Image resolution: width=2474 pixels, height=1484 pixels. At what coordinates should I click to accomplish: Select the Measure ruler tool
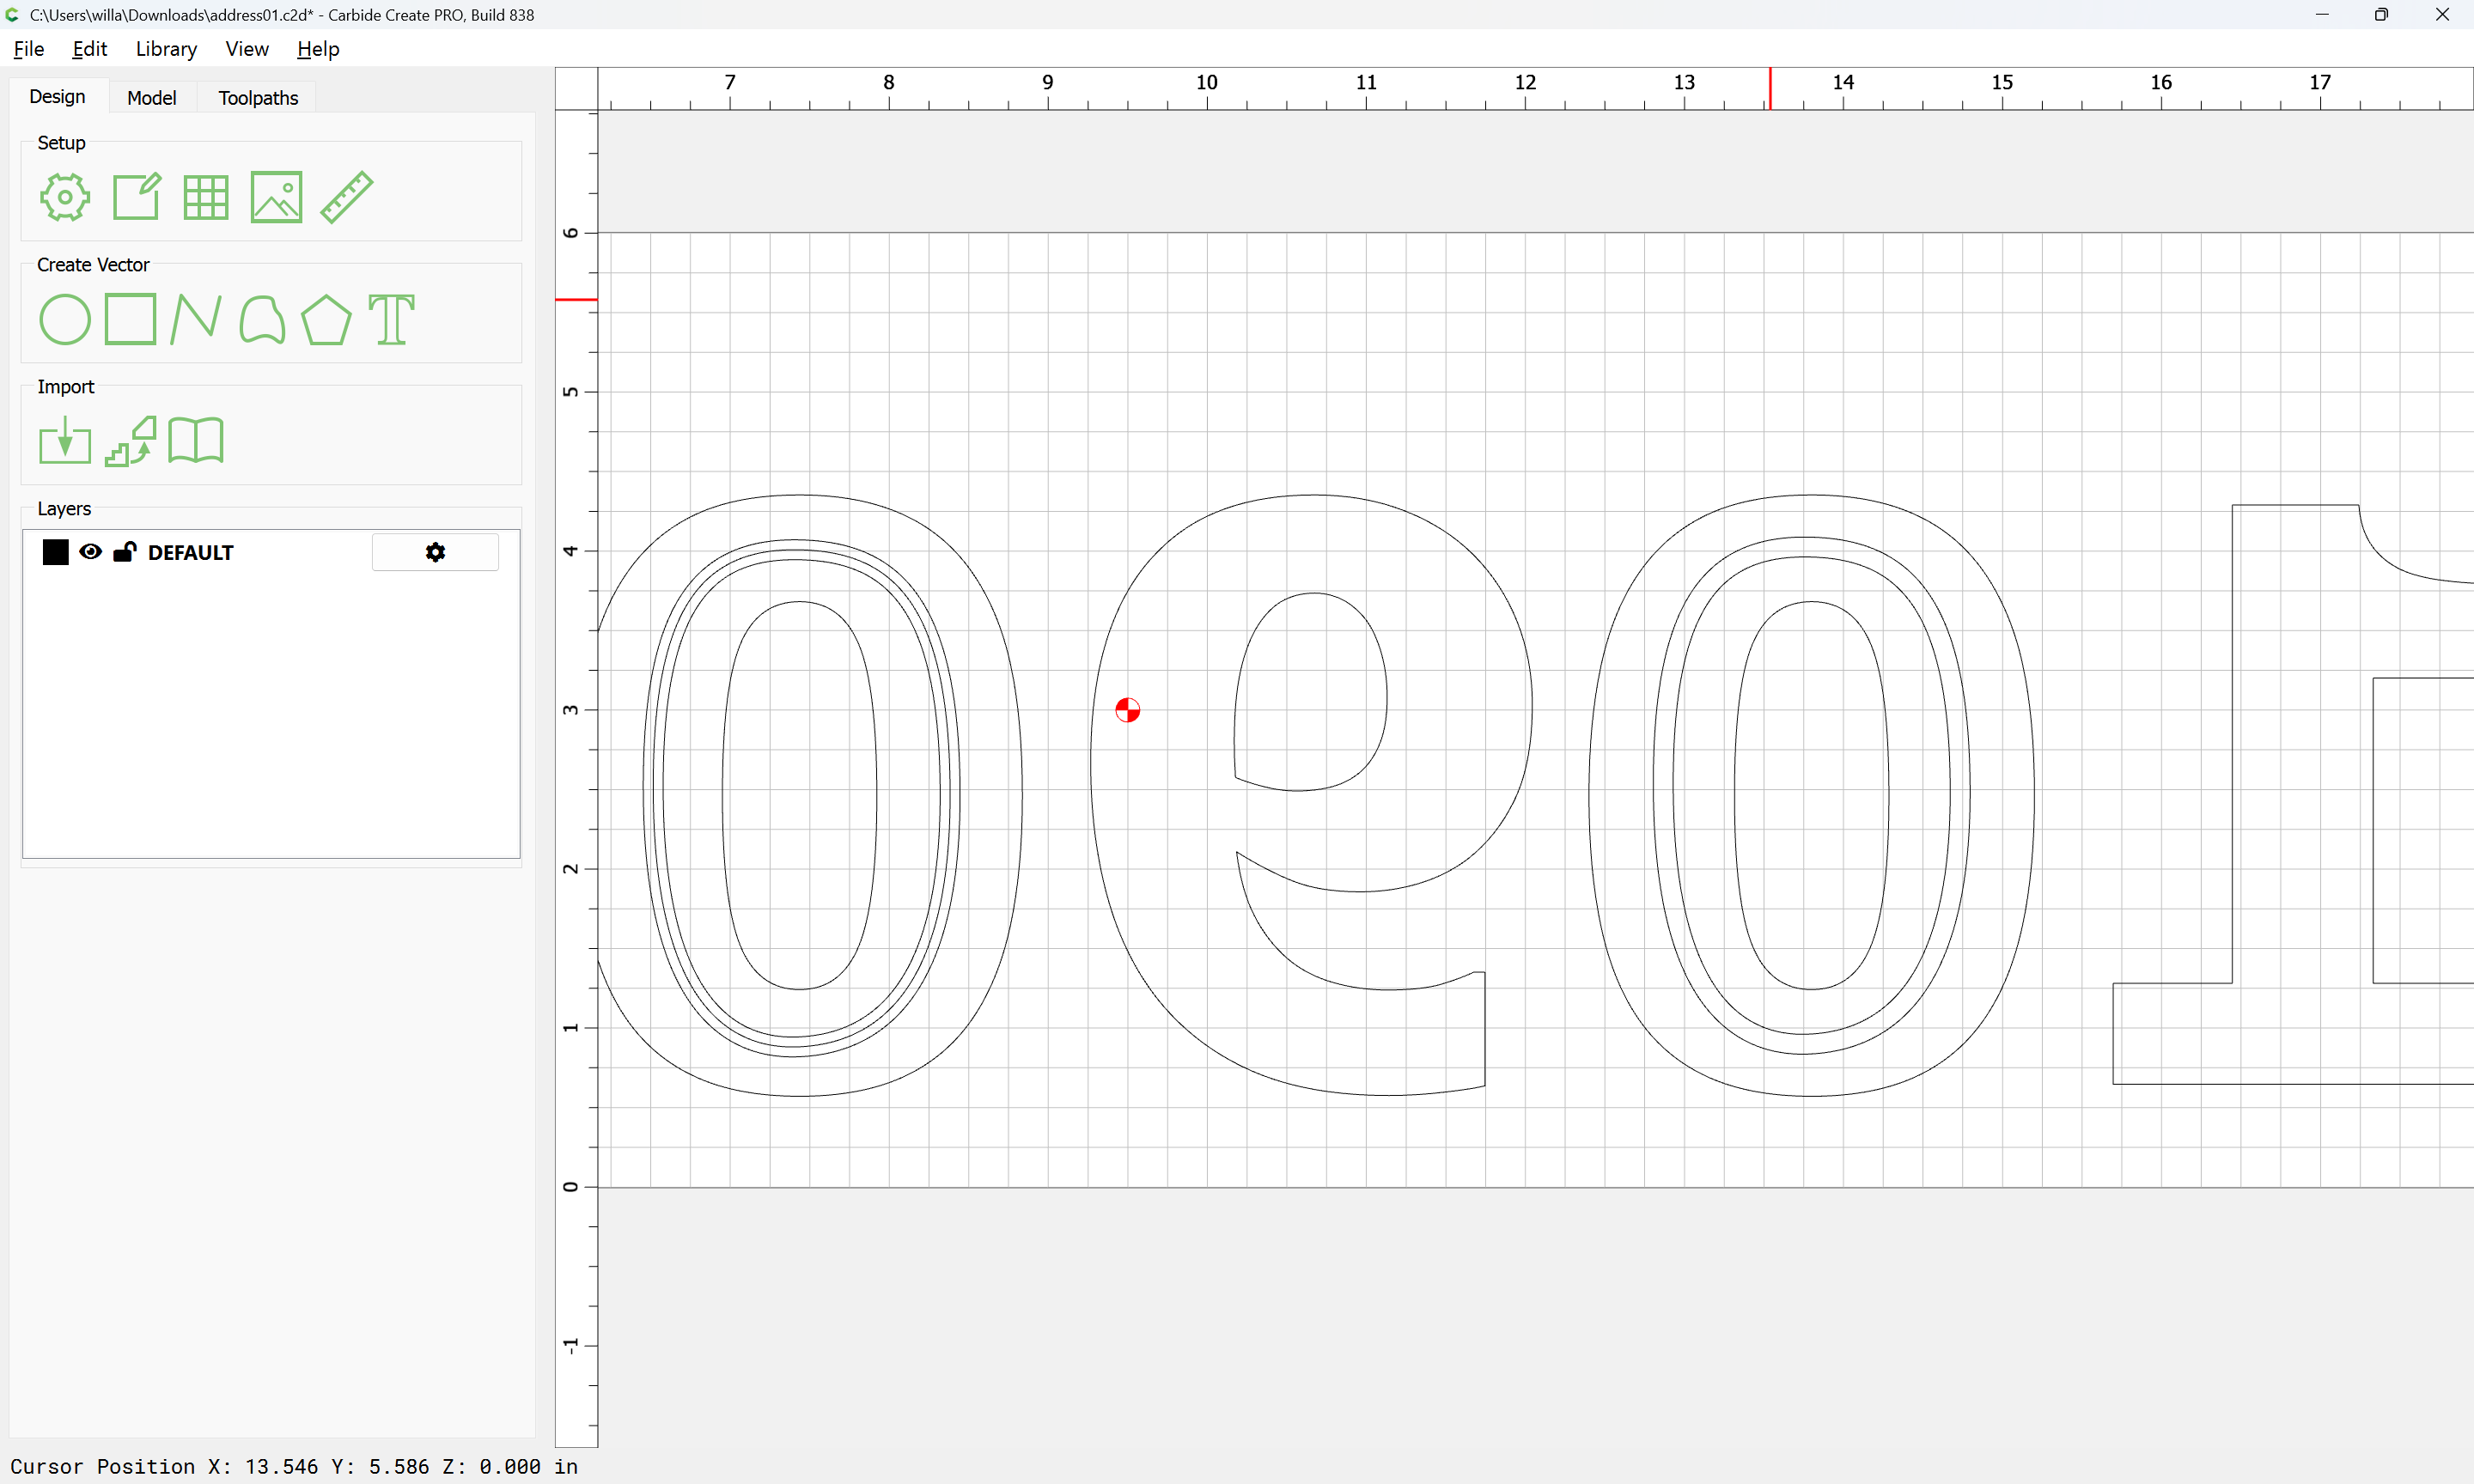[347, 197]
